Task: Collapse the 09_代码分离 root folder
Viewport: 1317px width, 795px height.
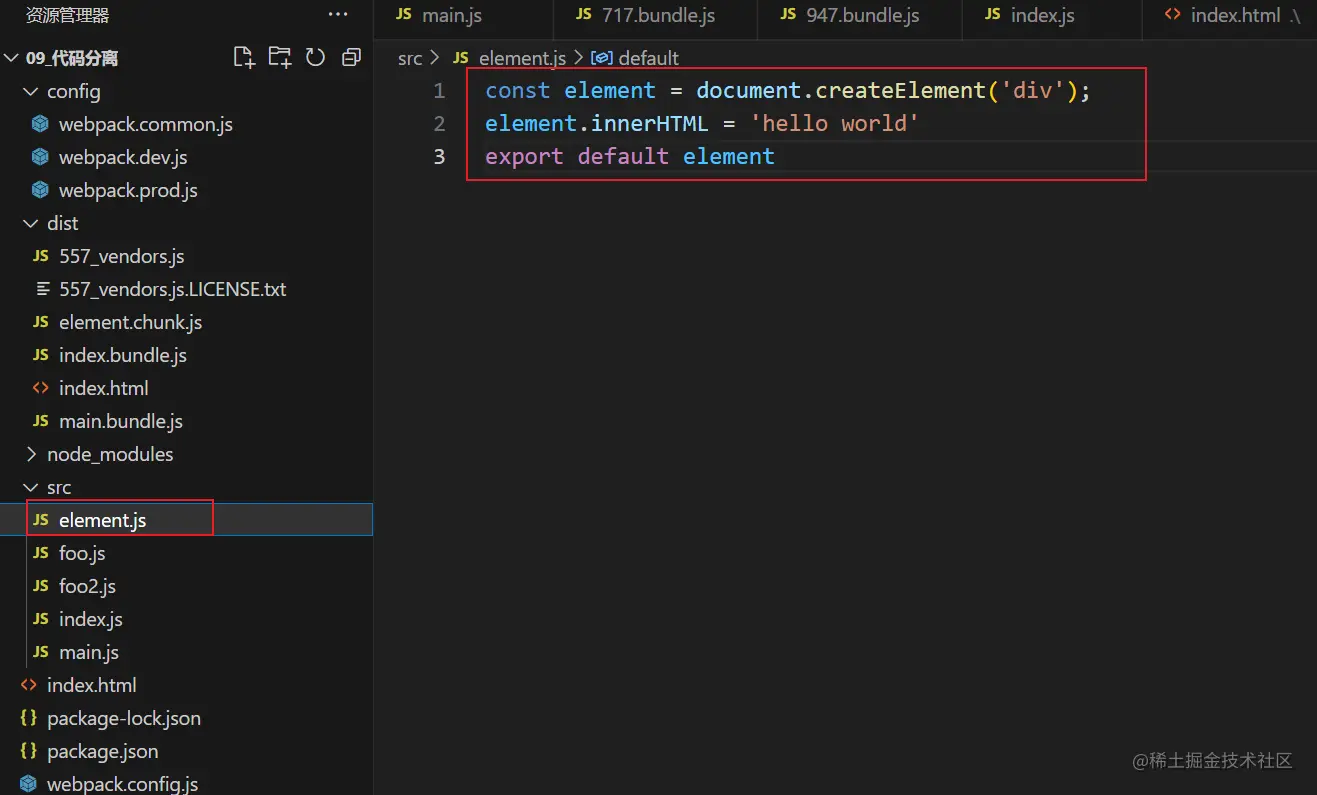Action: (x=12, y=58)
